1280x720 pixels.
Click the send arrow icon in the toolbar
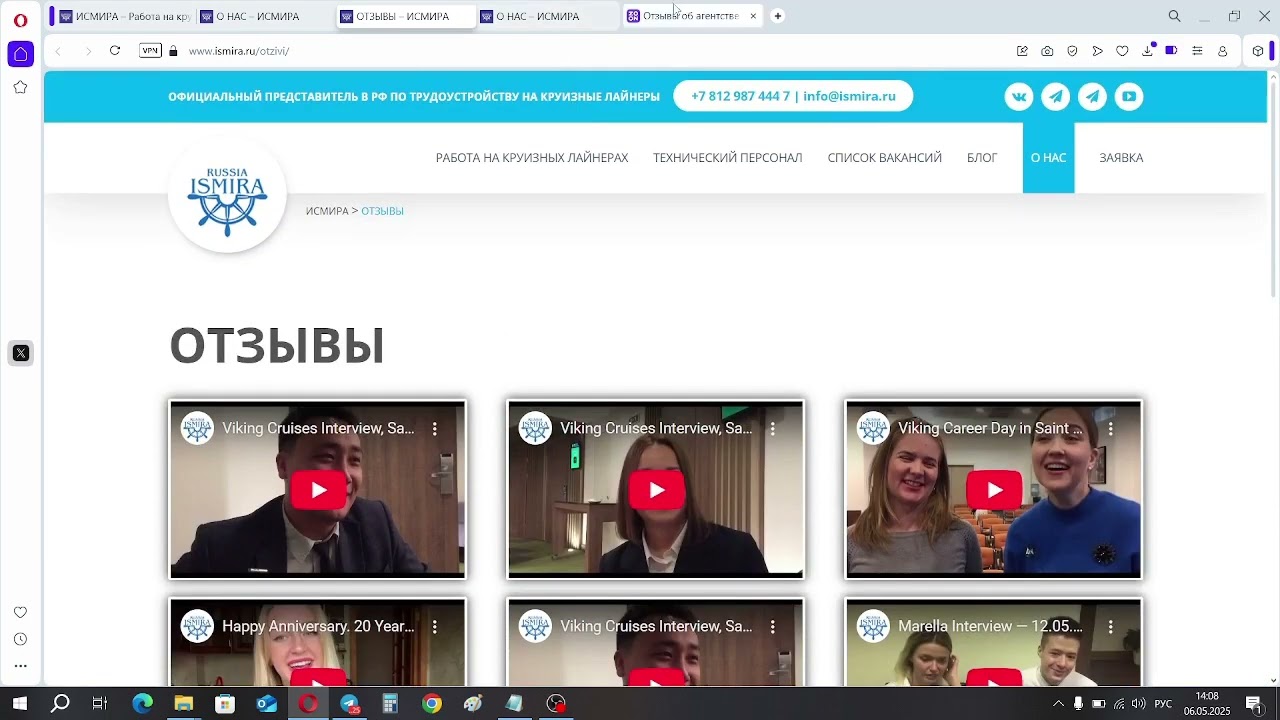click(x=1097, y=51)
